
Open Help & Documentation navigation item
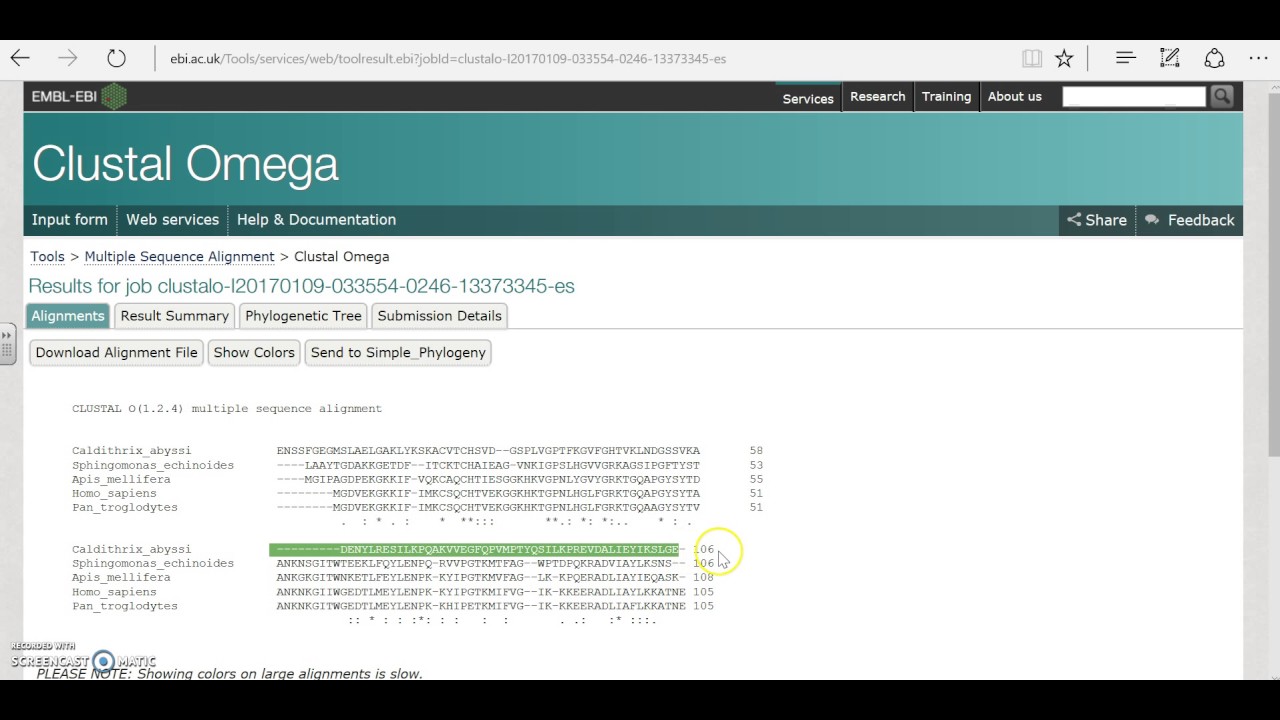point(316,220)
